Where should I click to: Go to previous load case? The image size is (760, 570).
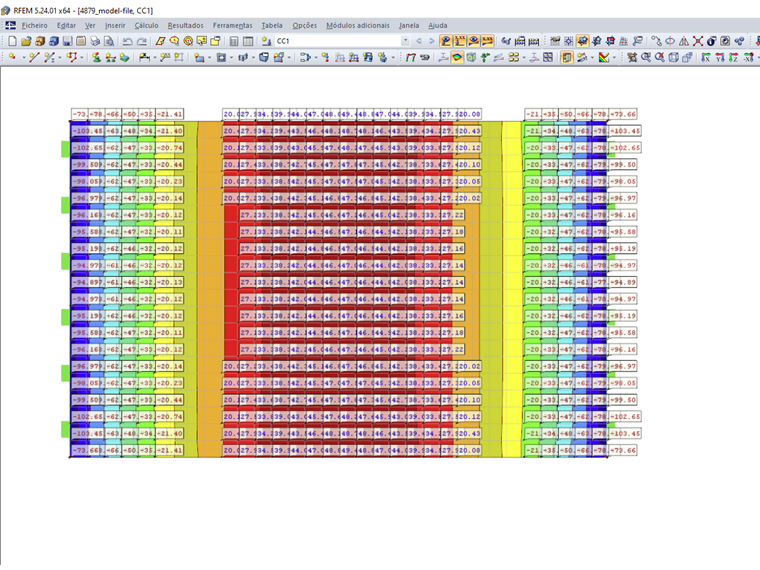419,41
